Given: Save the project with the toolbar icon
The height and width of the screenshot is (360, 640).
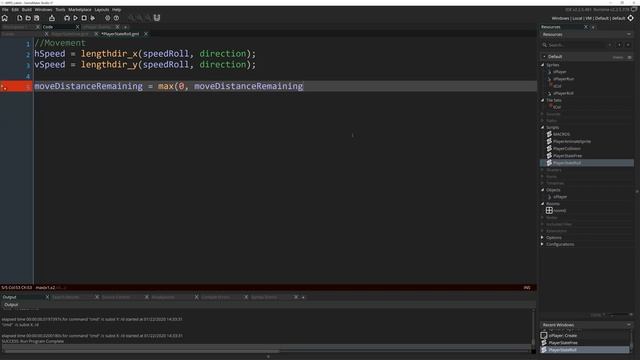Looking at the screenshot, I should [x=36, y=18].
